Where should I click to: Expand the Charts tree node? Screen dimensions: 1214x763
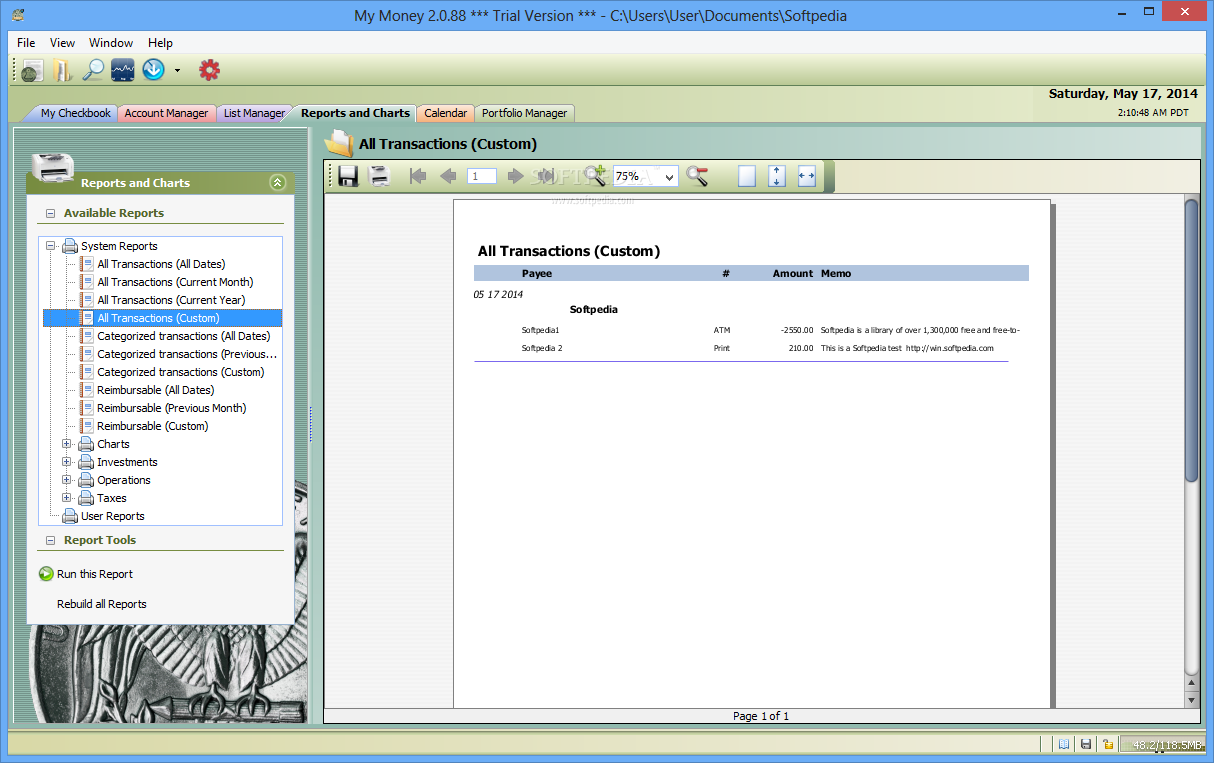coord(67,444)
